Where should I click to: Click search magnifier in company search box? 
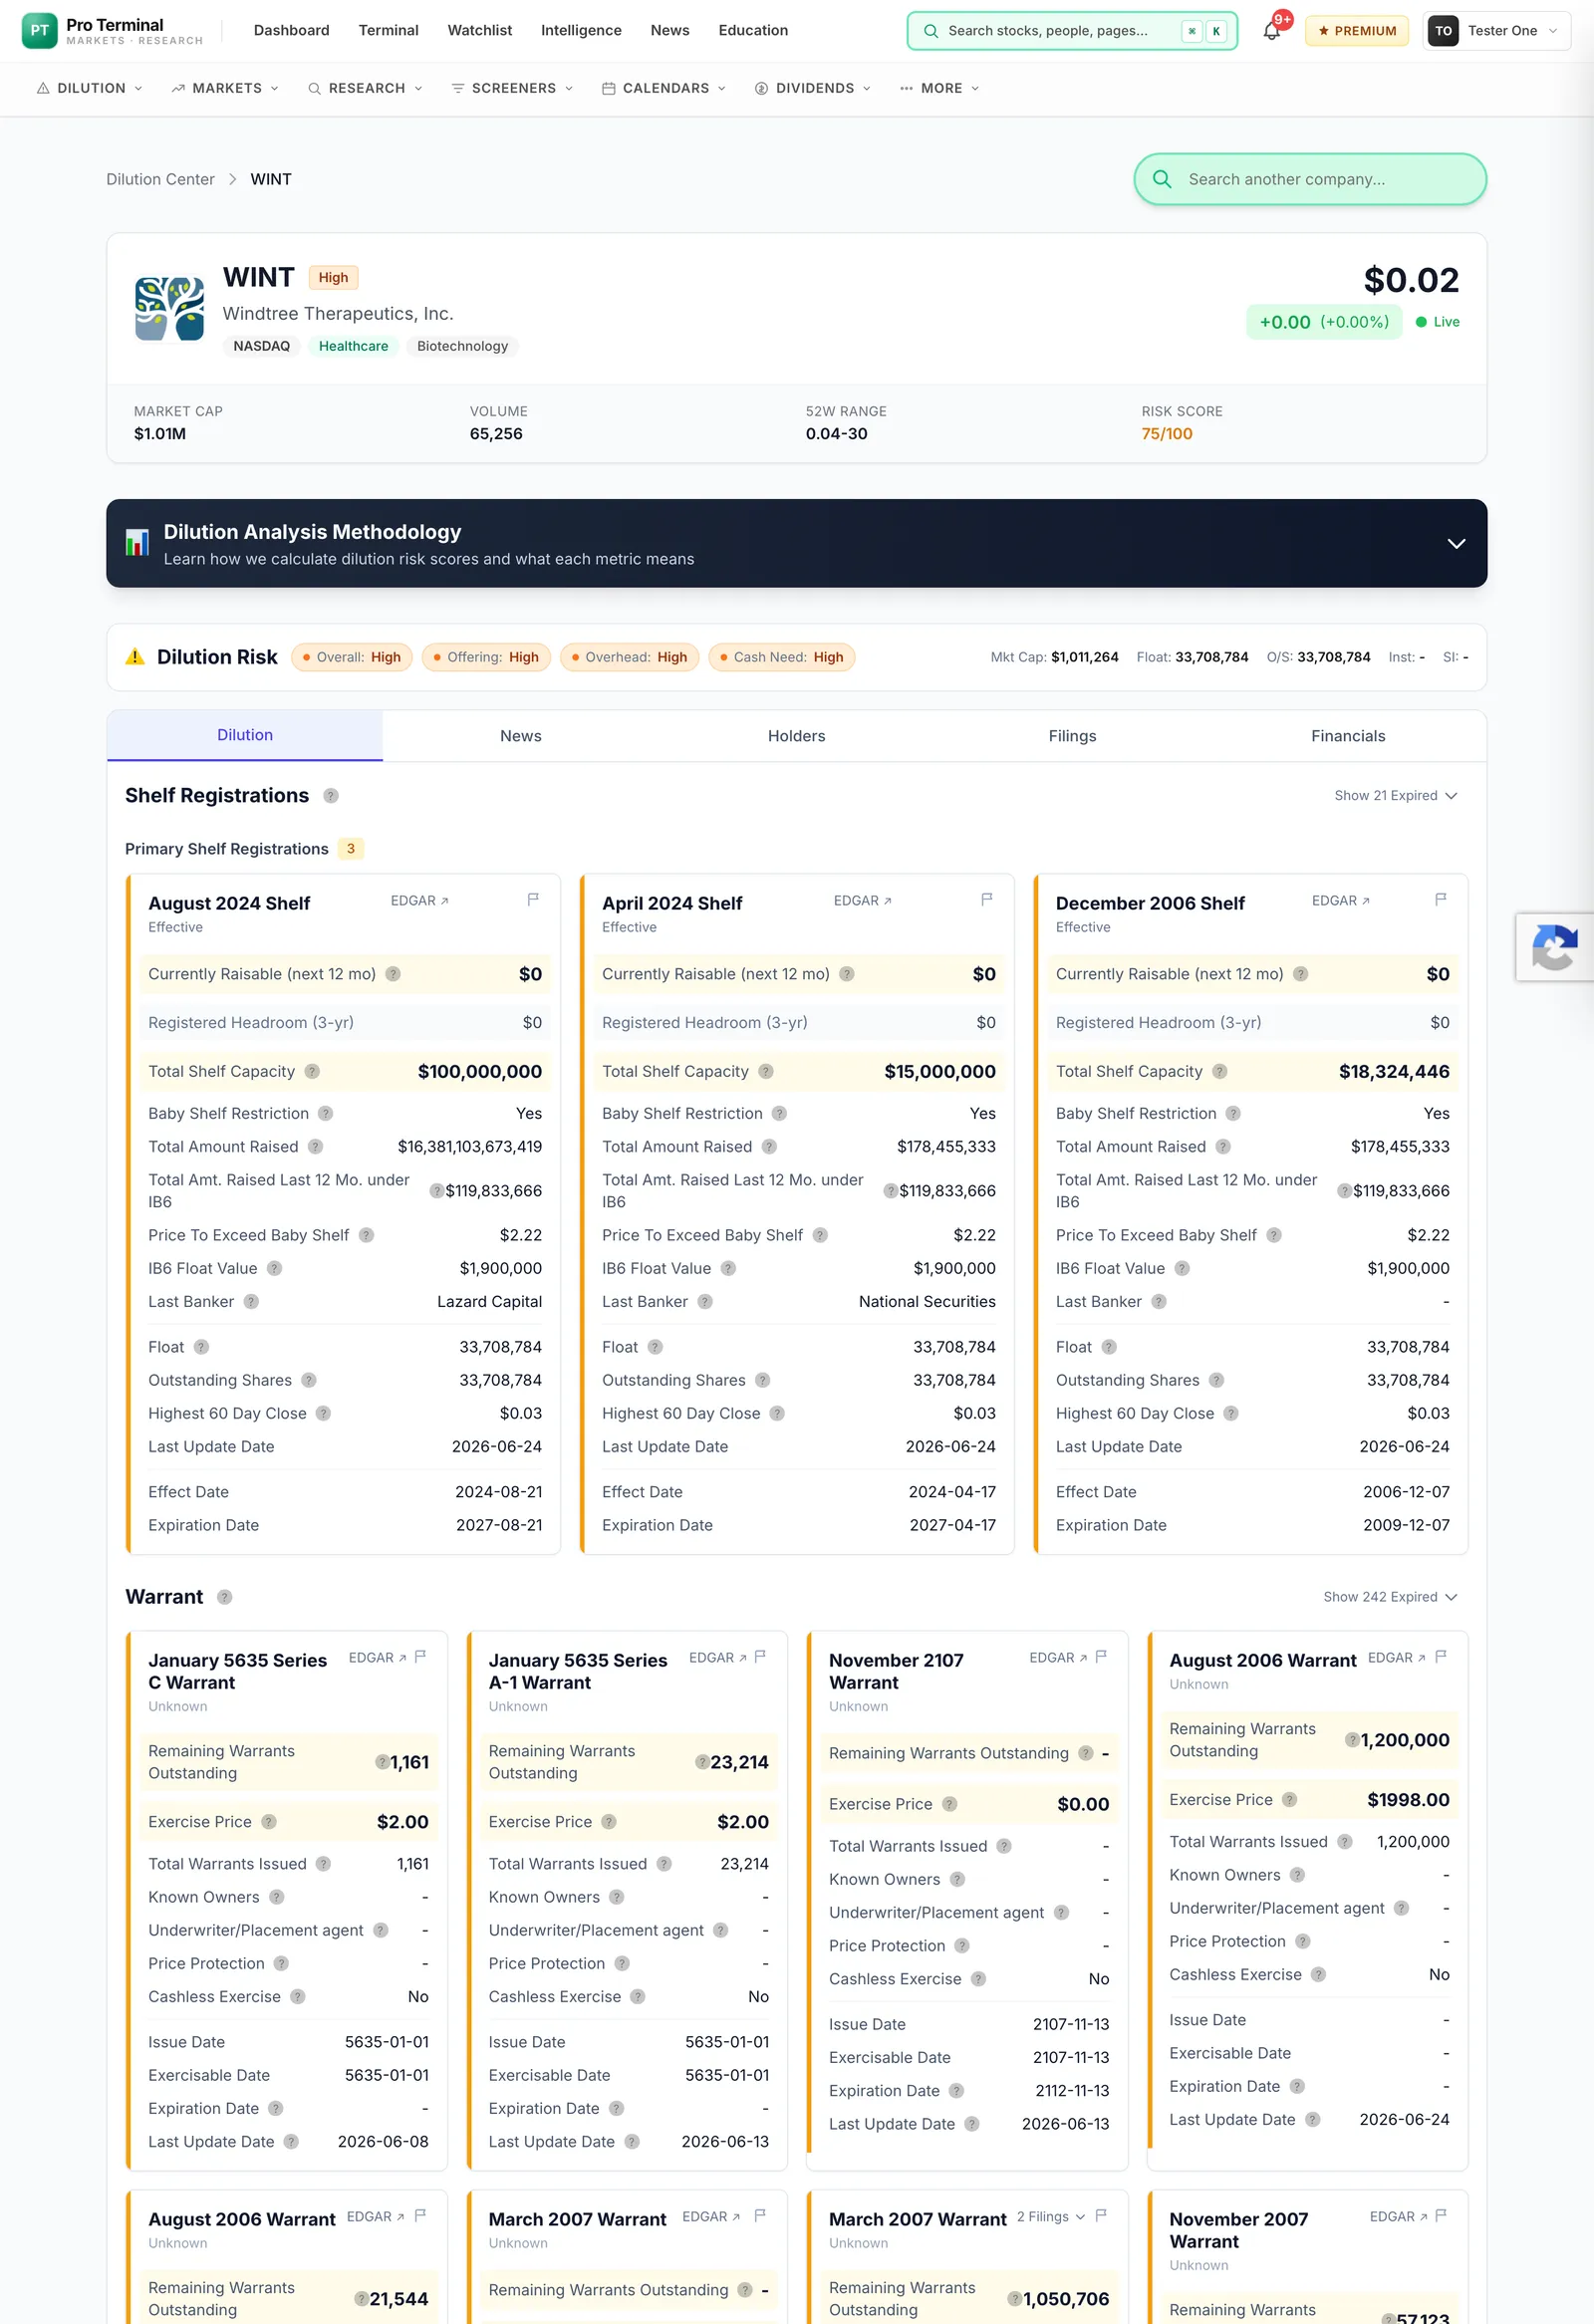[1162, 179]
